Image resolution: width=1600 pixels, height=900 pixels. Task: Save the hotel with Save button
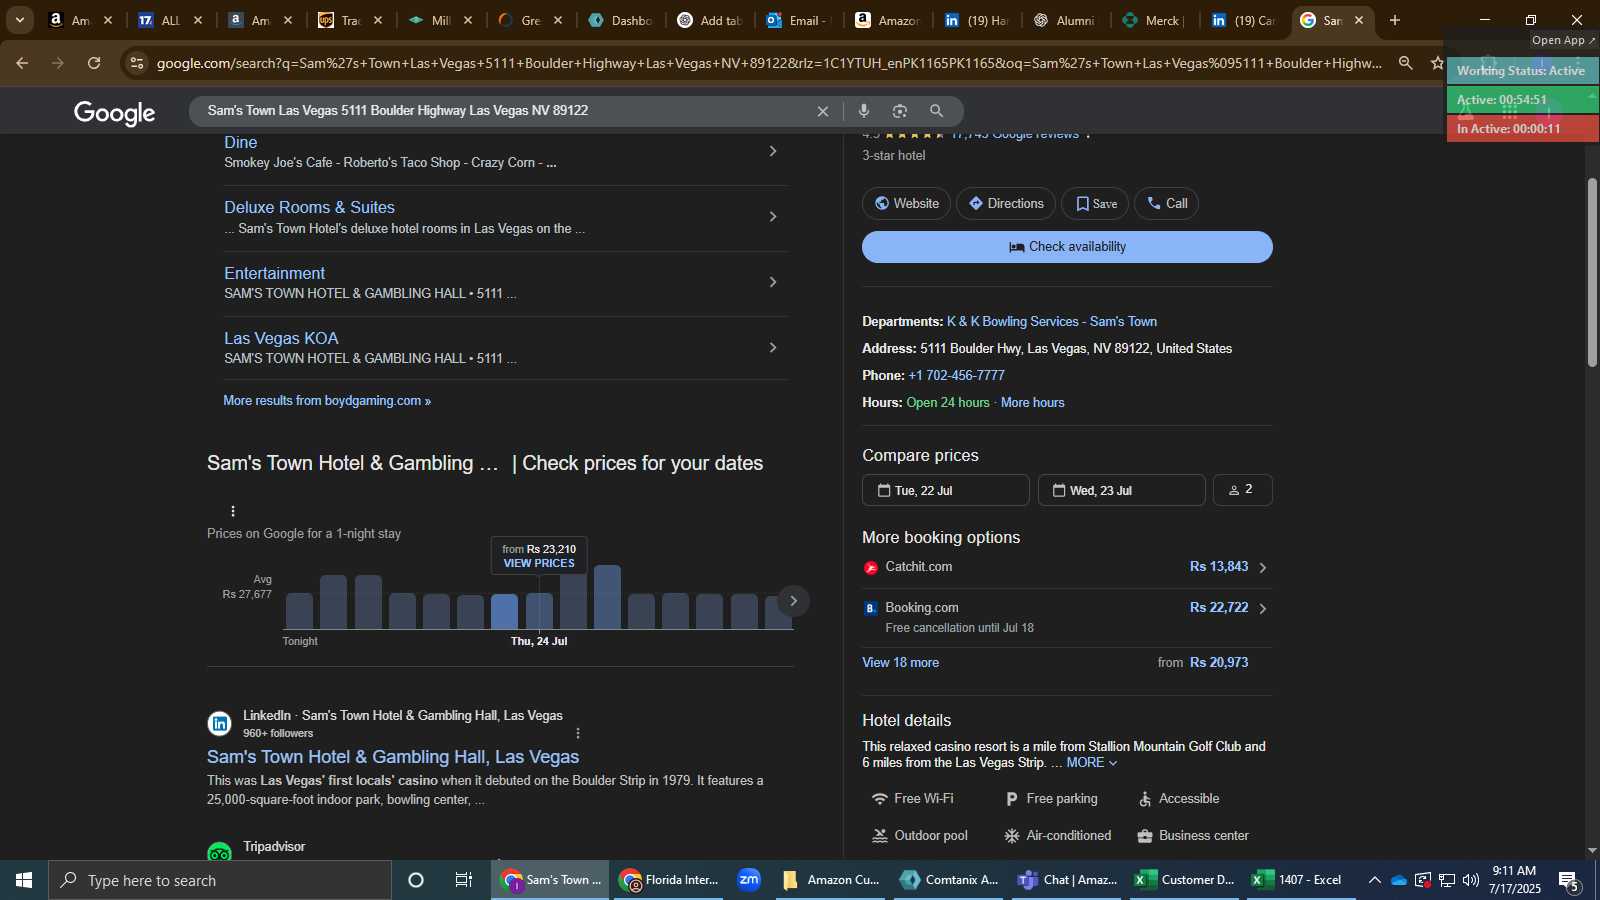pyautogui.click(x=1095, y=203)
